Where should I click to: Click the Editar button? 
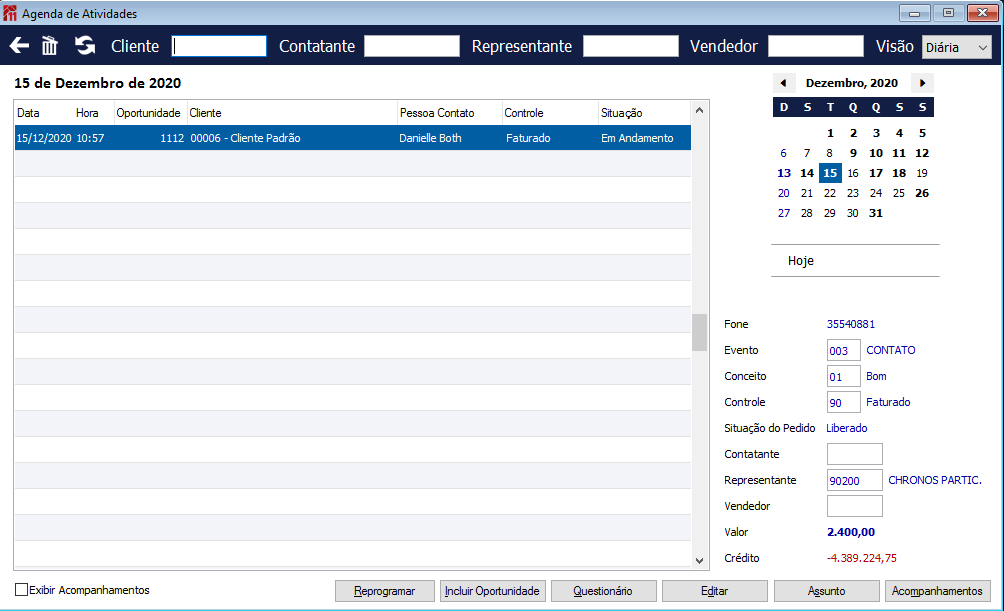click(715, 591)
